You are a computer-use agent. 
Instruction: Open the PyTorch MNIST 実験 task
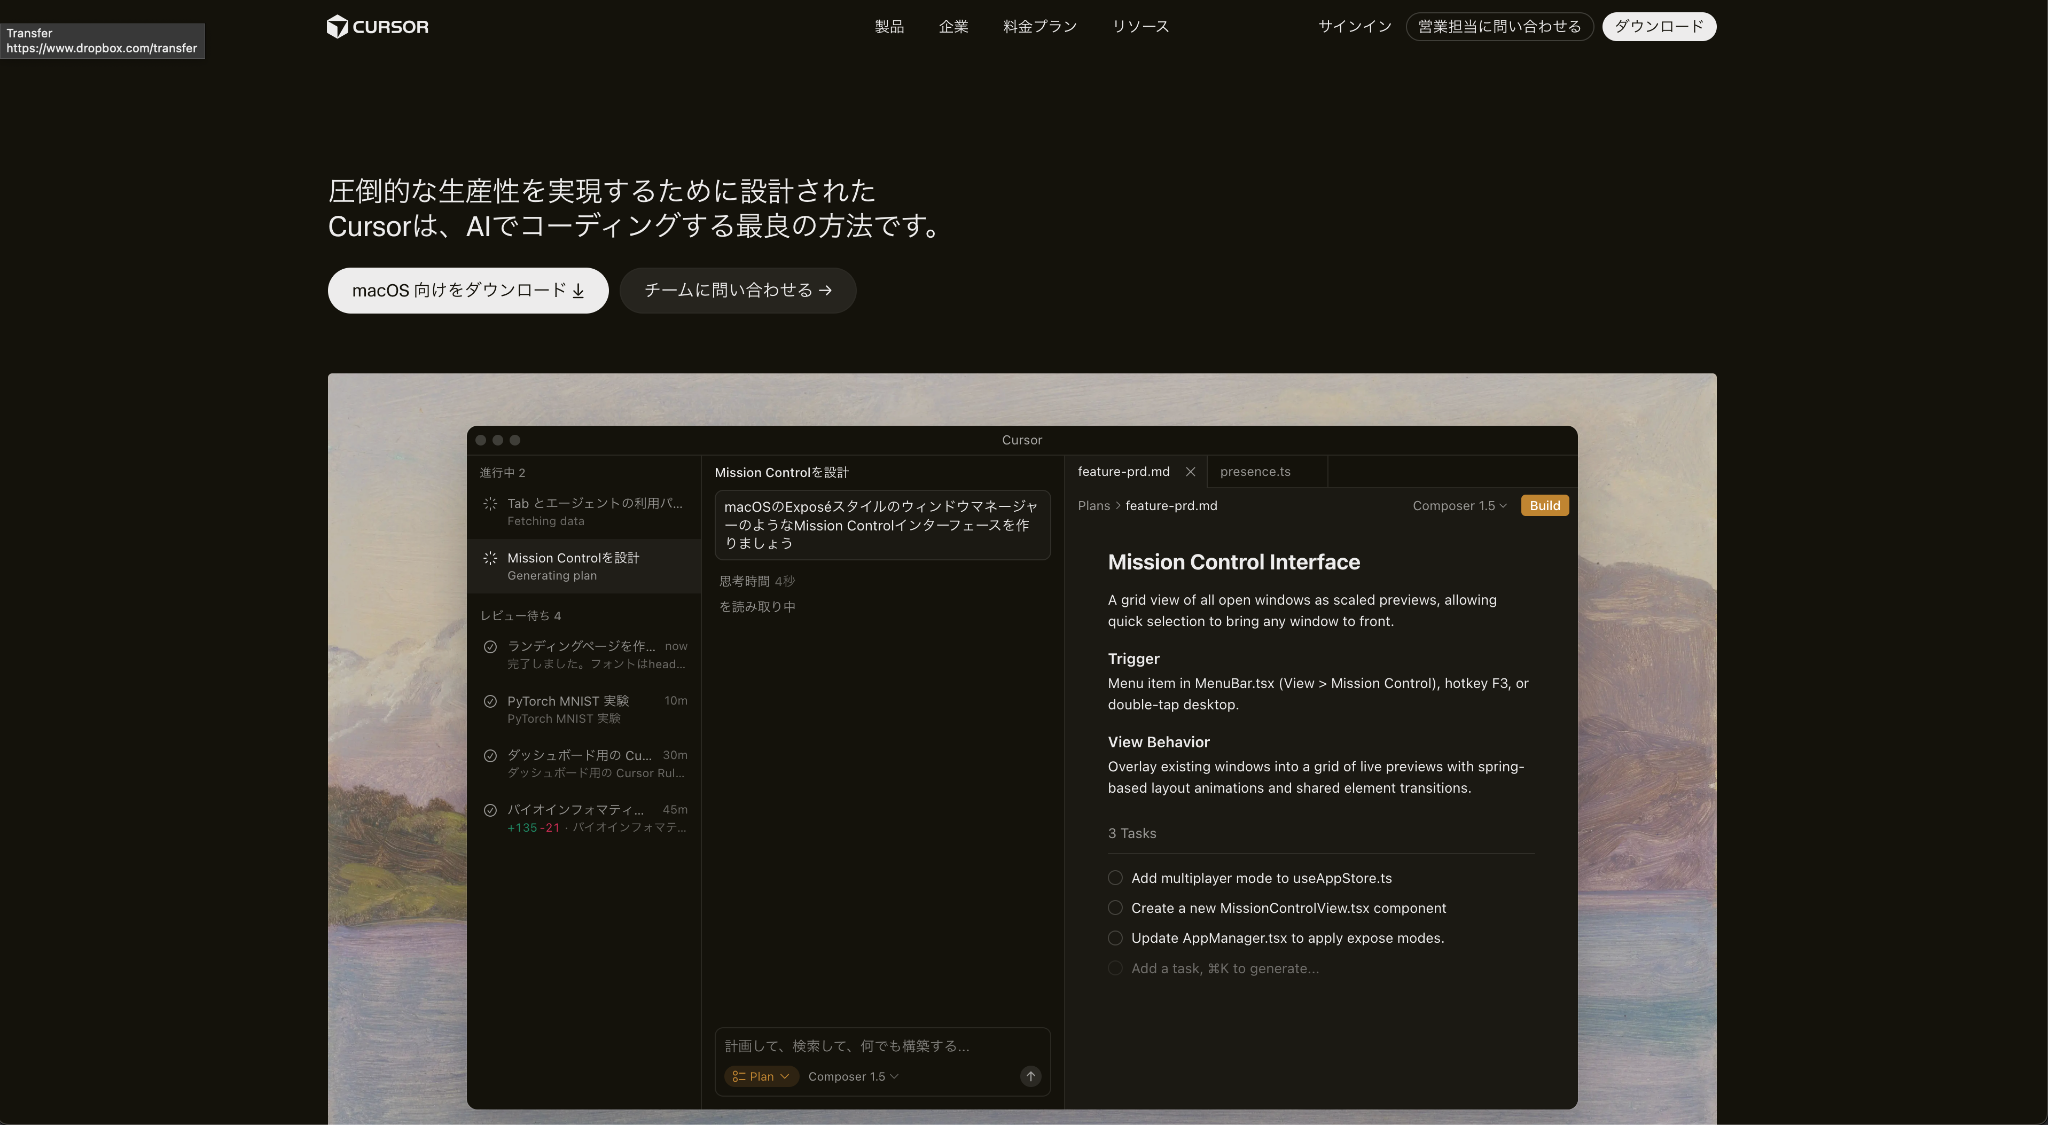click(x=584, y=709)
